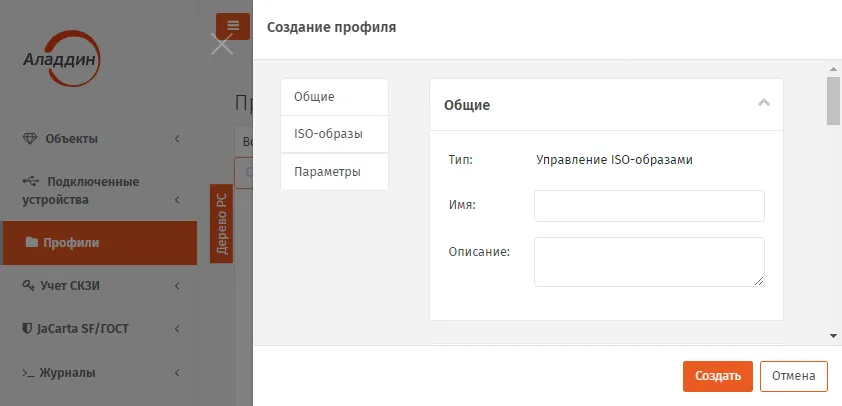Click the hamburger menu icon
The height and width of the screenshot is (406, 842).
point(233,26)
